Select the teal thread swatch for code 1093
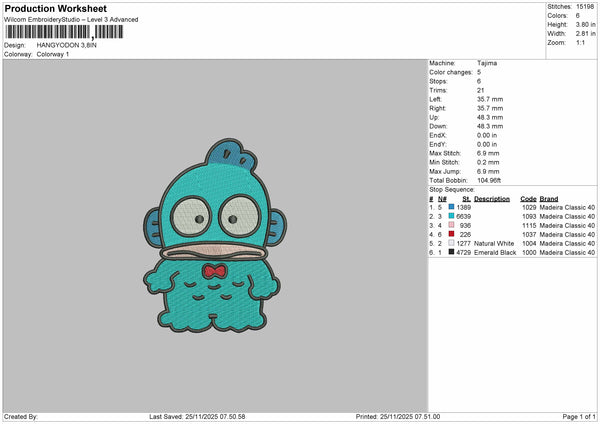 pos(452,216)
